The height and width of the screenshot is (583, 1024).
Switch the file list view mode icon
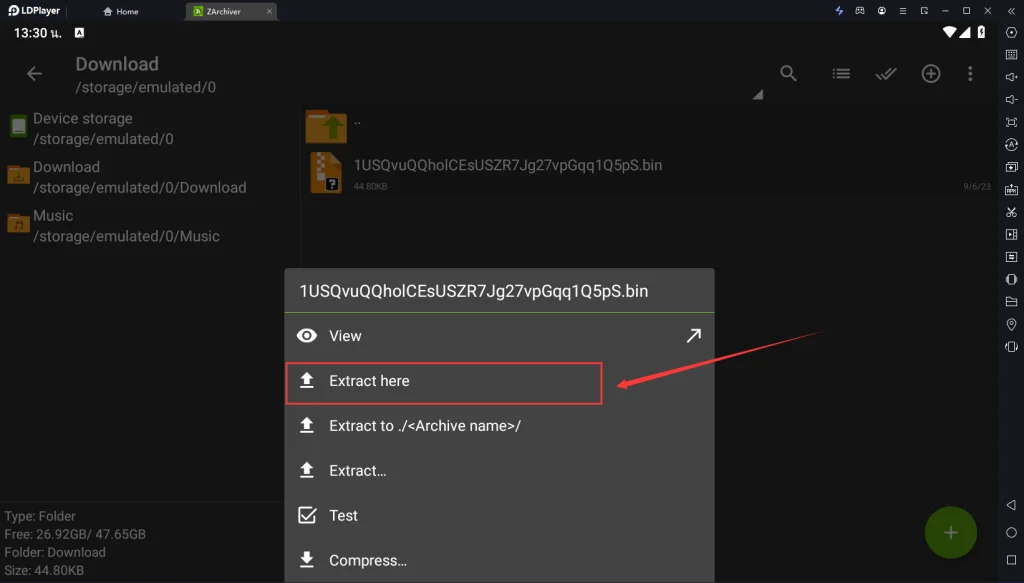pos(841,74)
